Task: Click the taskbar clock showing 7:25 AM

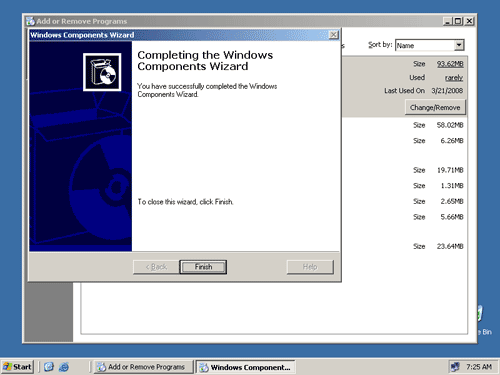Action: [x=479, y=367]
